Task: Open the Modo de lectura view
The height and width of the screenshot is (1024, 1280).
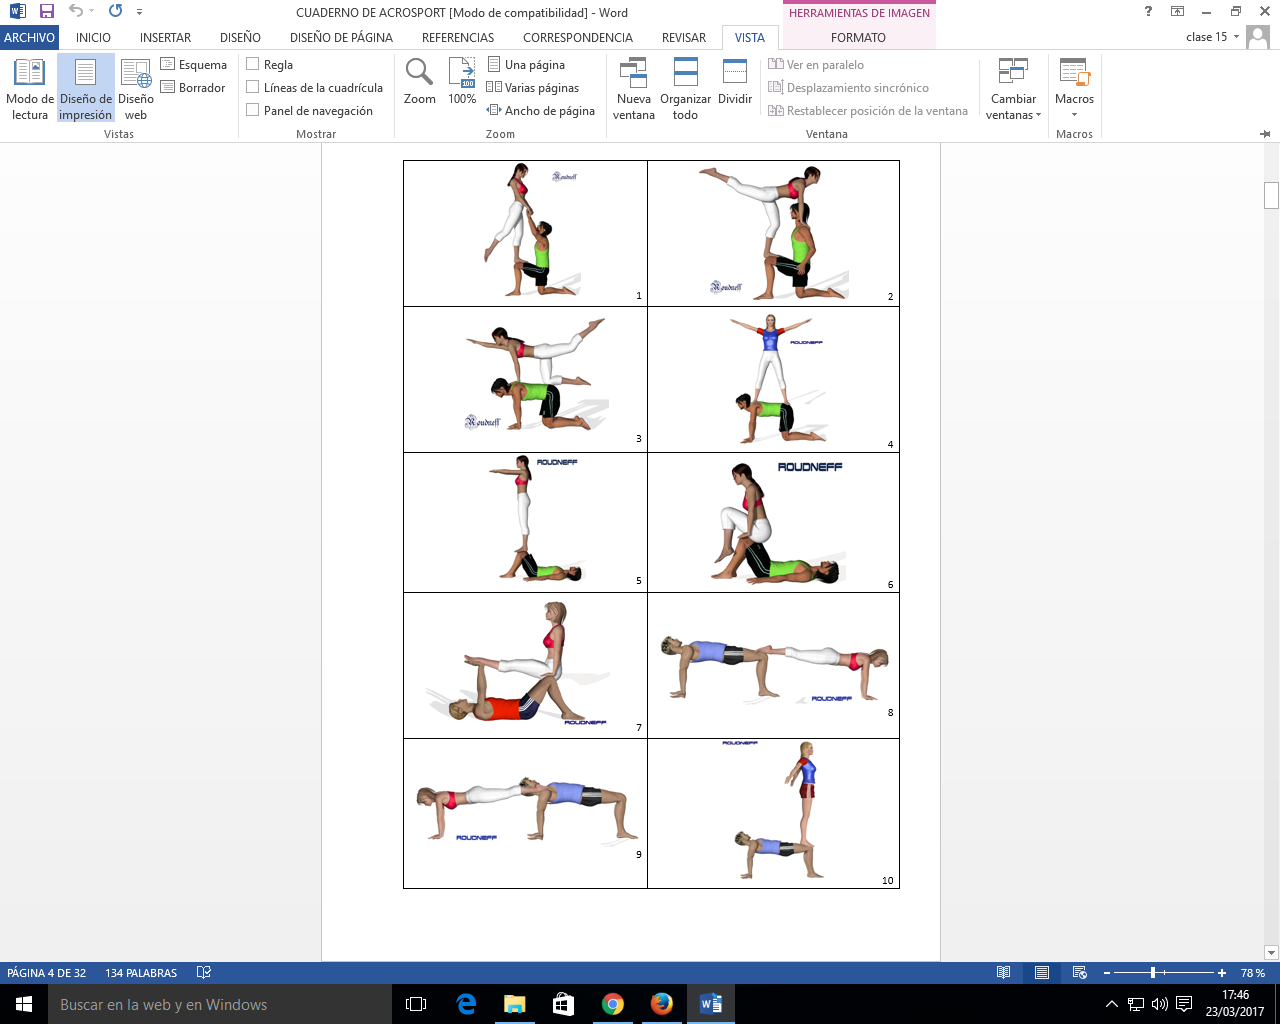Action: pos(29,89)
